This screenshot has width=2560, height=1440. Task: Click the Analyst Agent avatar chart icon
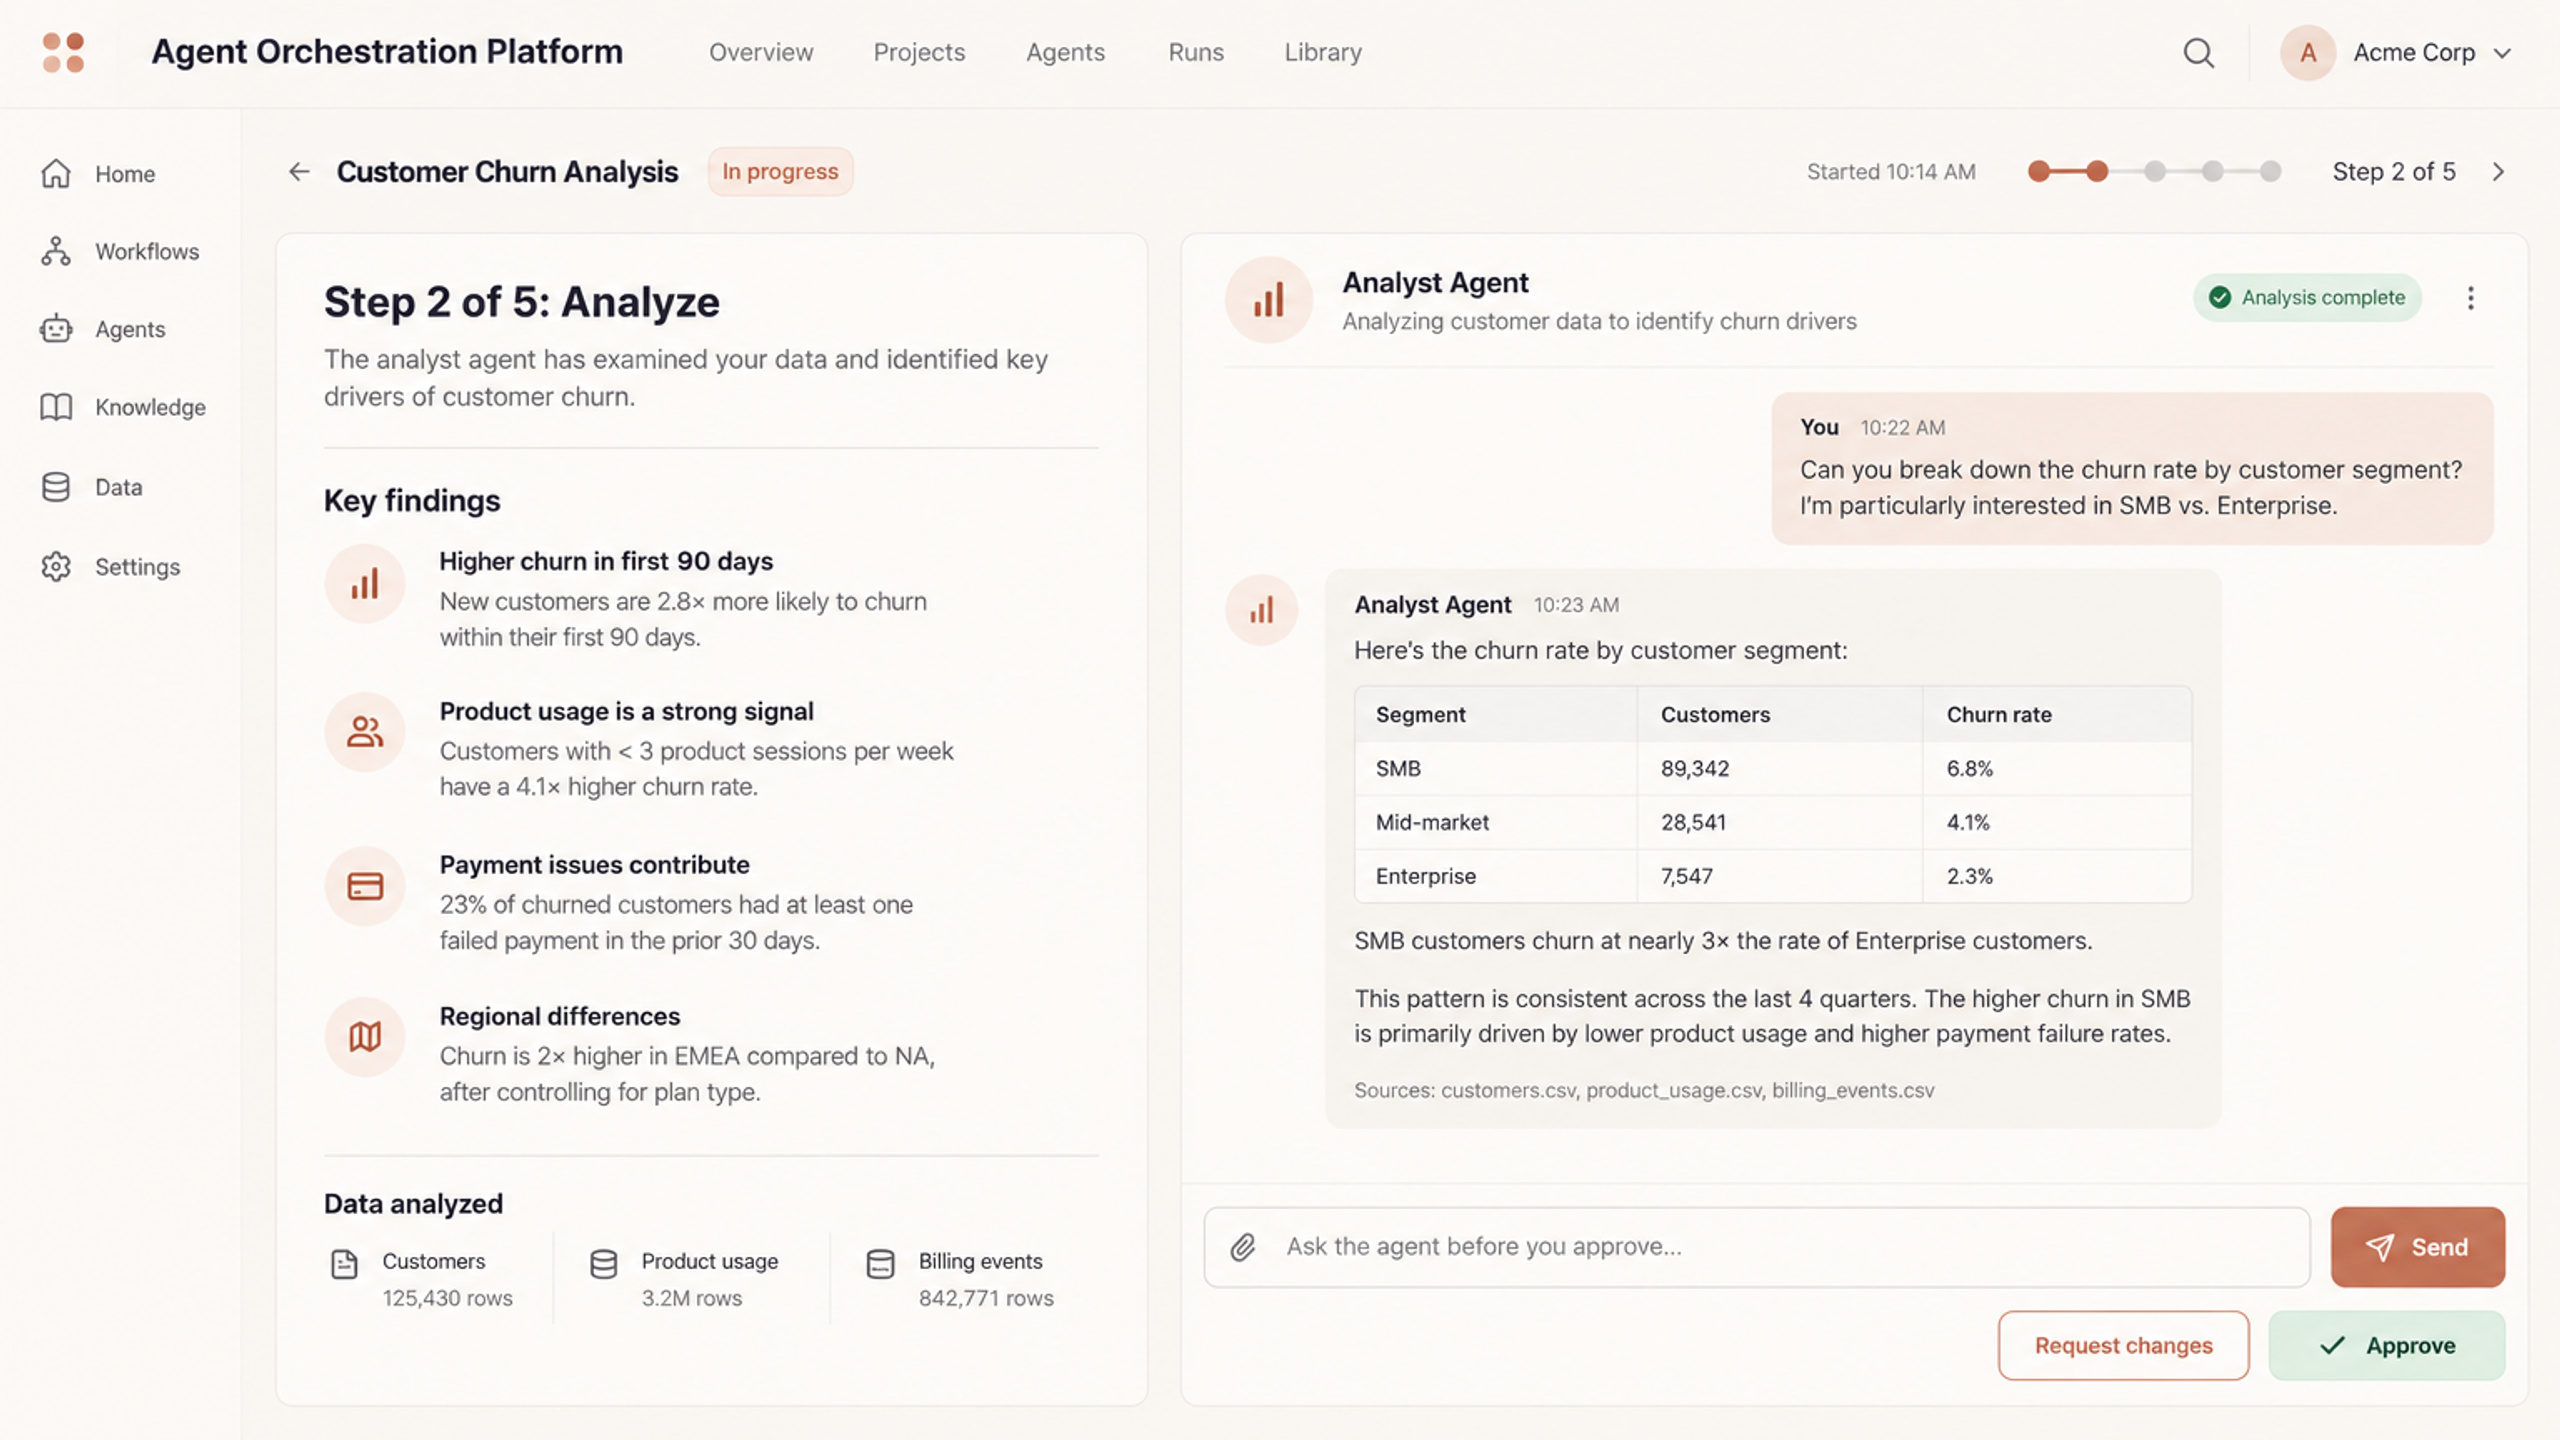[1268, 300]
